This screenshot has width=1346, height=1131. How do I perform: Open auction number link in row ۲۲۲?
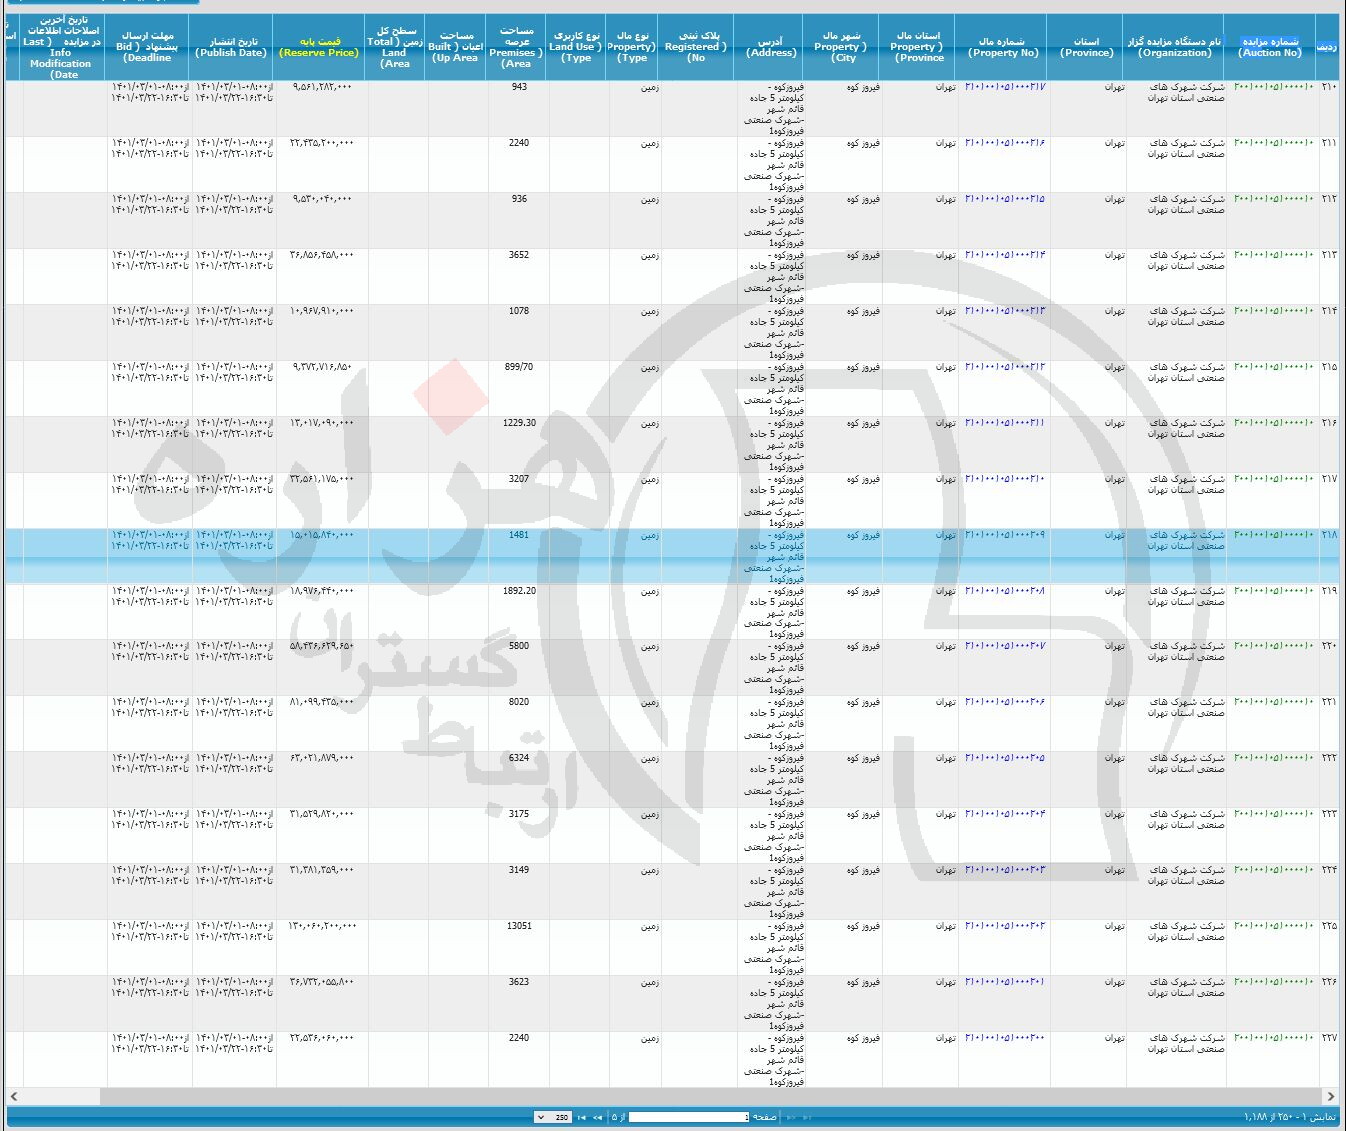(x=1274, y=758)
